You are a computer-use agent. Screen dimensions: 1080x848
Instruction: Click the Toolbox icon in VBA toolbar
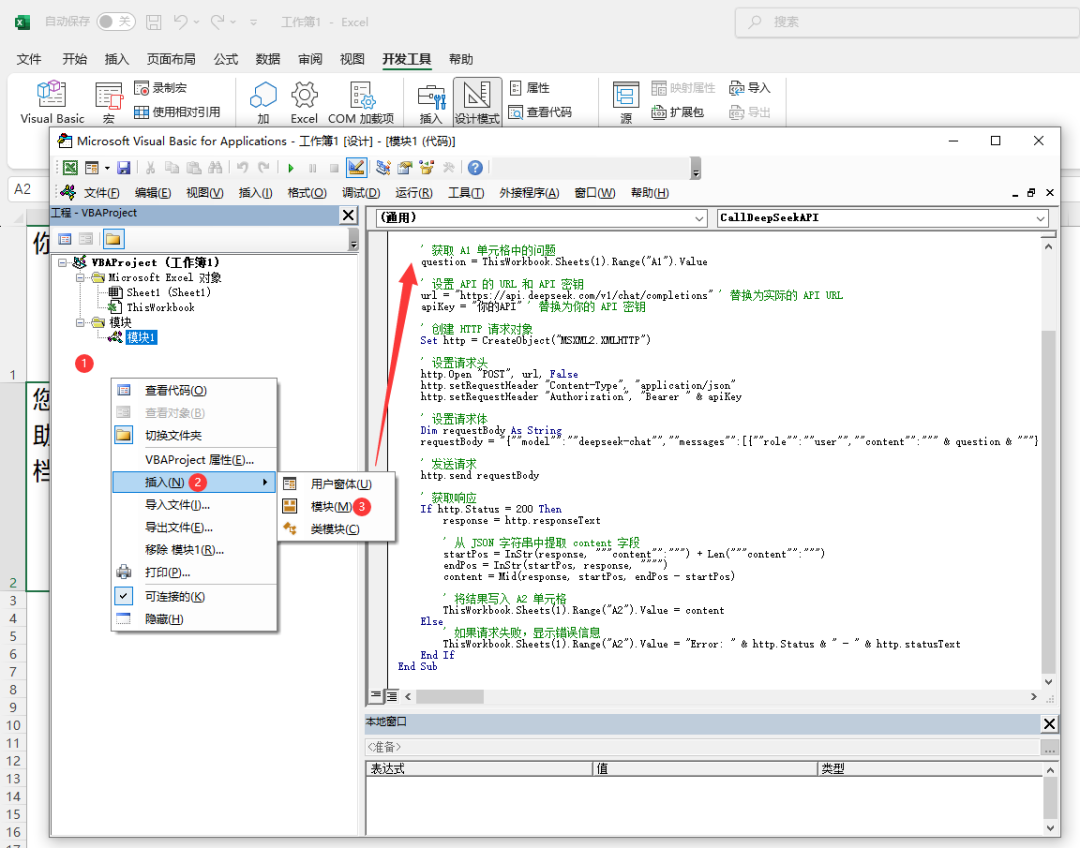coord(448,167)
